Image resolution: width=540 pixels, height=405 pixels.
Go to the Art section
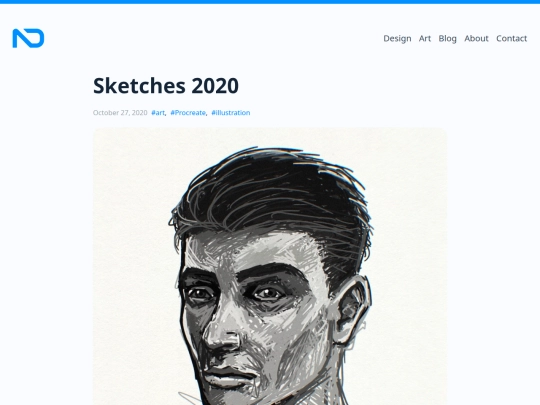(x=425, y=39)
